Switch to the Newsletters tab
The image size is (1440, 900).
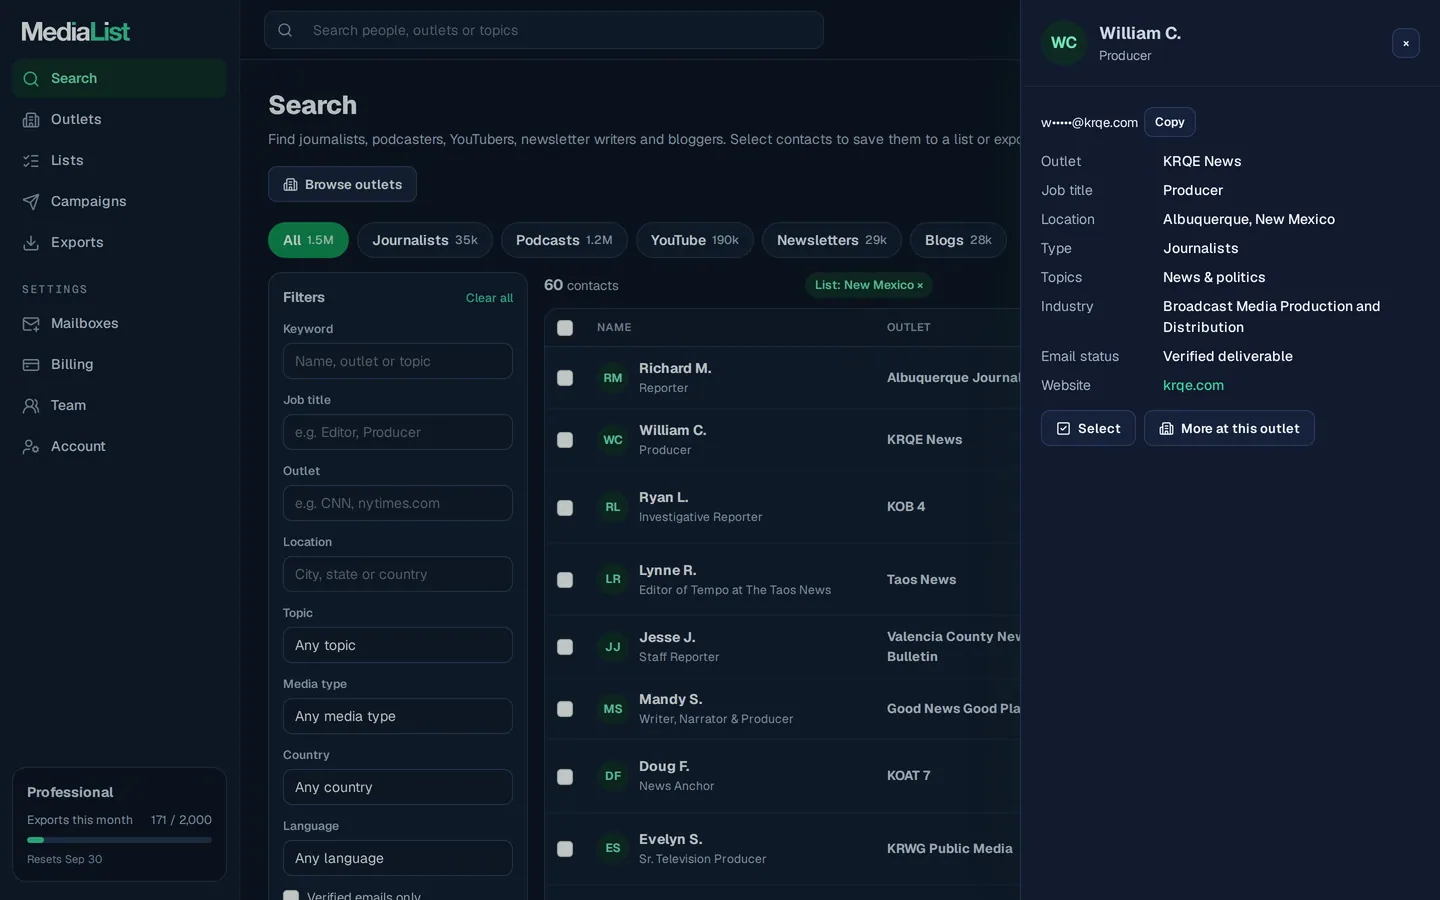pyautogui.click(x=832, y=240)
